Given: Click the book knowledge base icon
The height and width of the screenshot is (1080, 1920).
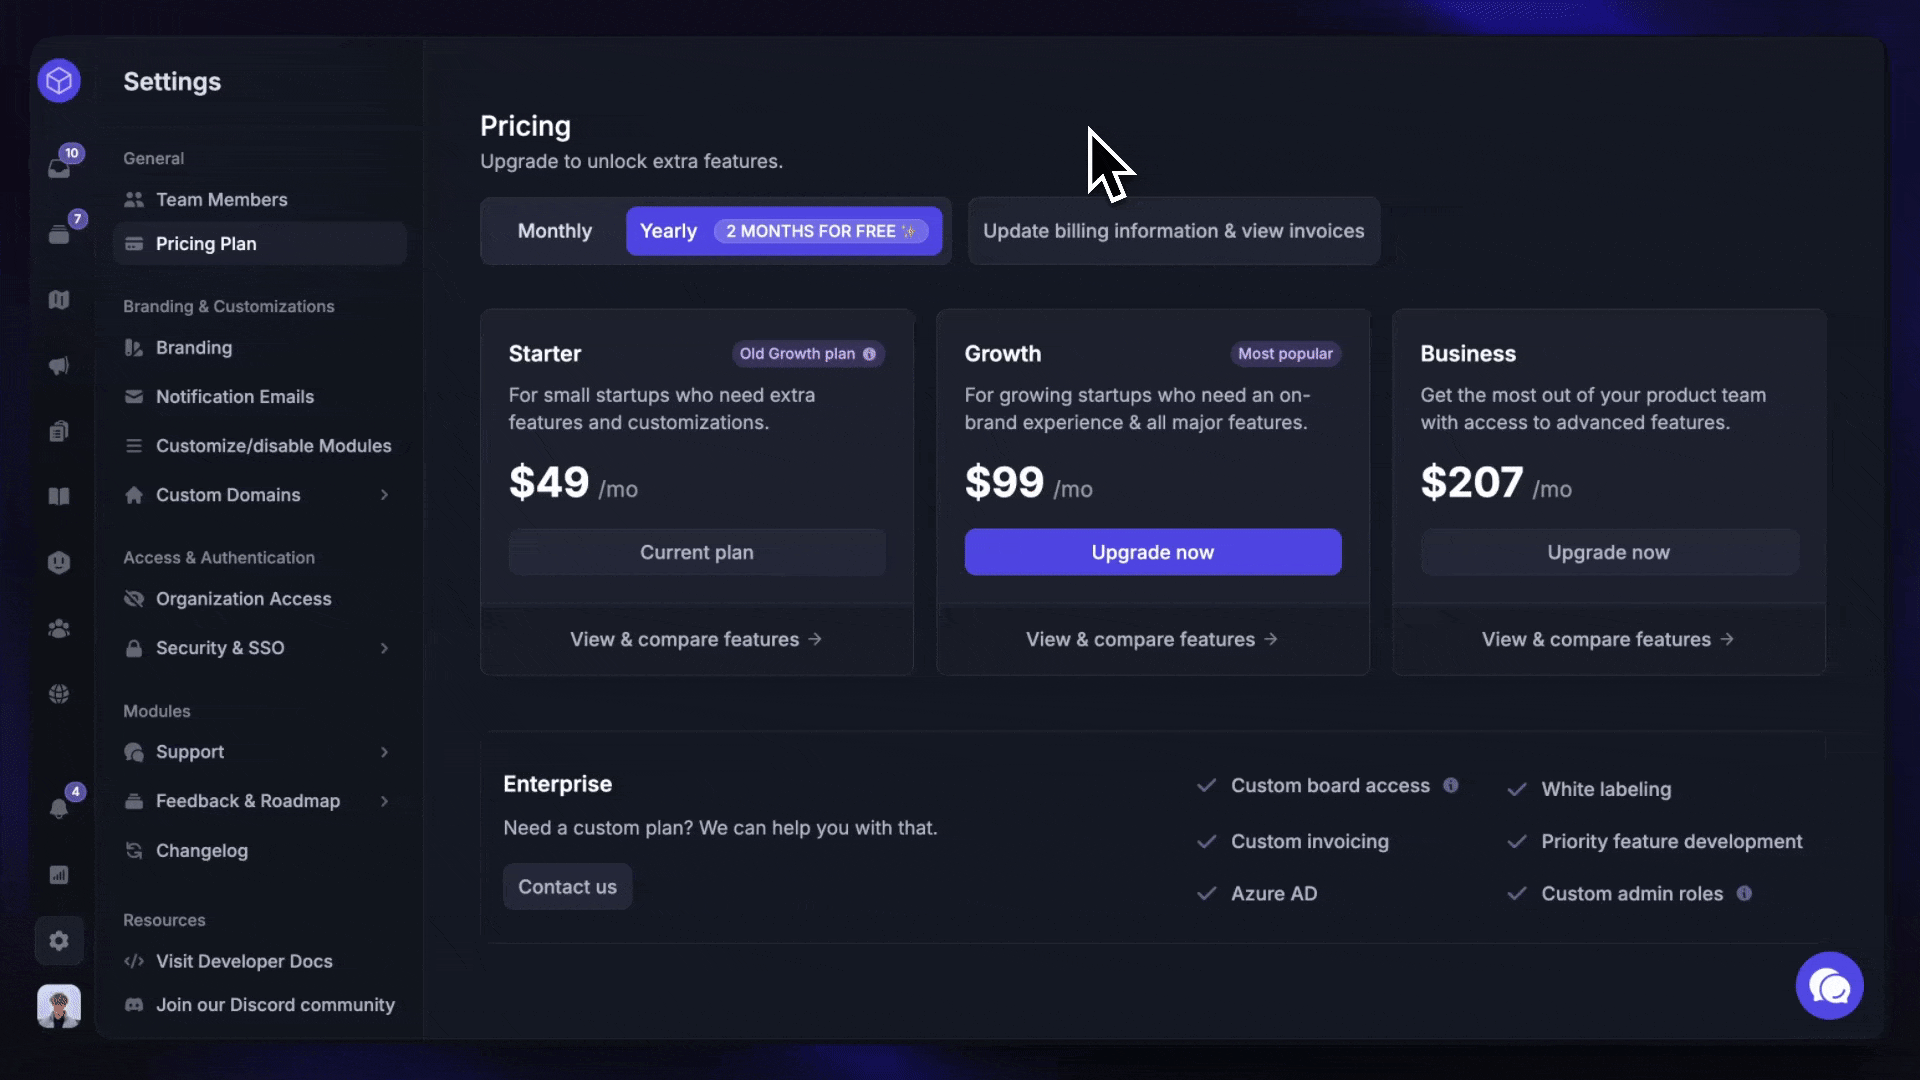Looking at the screenshot, I should [59, 497].
